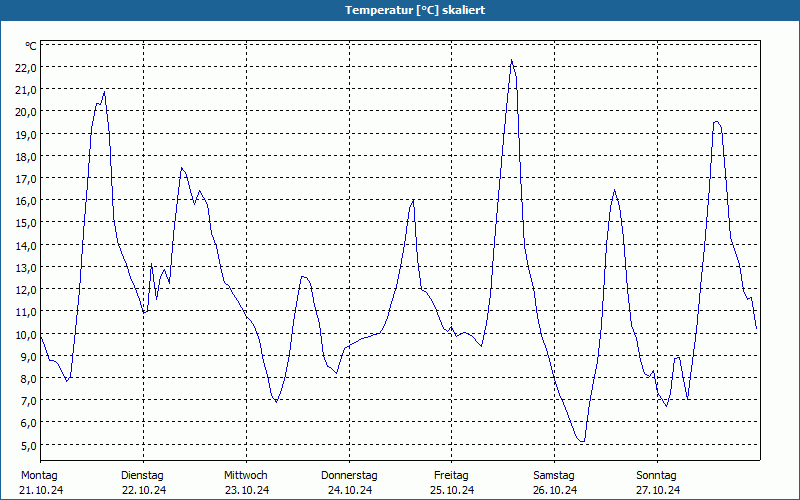Select the 15,0 axis value
This screenshot has height=500, width=800.
(26, 223)
